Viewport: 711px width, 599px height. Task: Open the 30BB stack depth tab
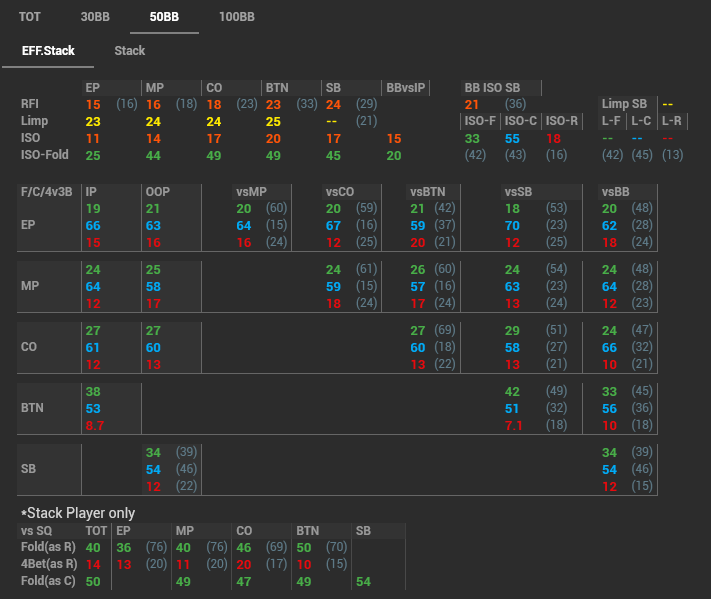tap(96, 17)
